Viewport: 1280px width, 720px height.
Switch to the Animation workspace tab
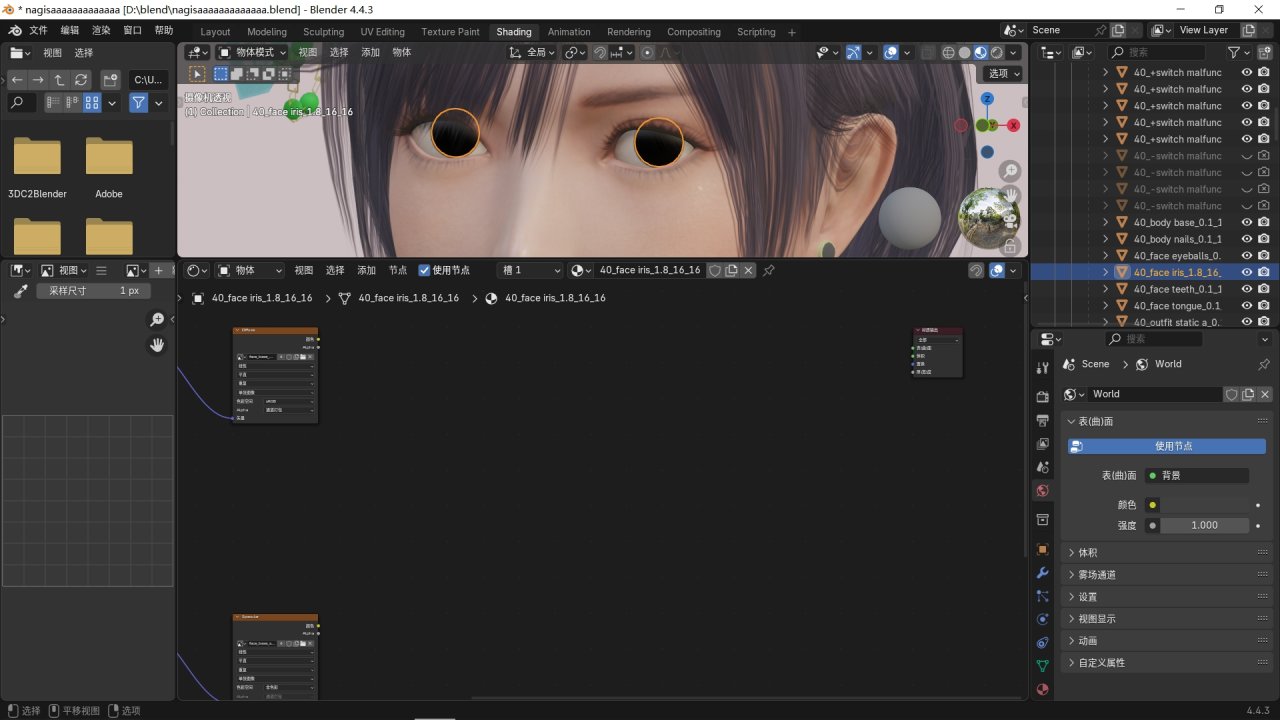(569, 32)
